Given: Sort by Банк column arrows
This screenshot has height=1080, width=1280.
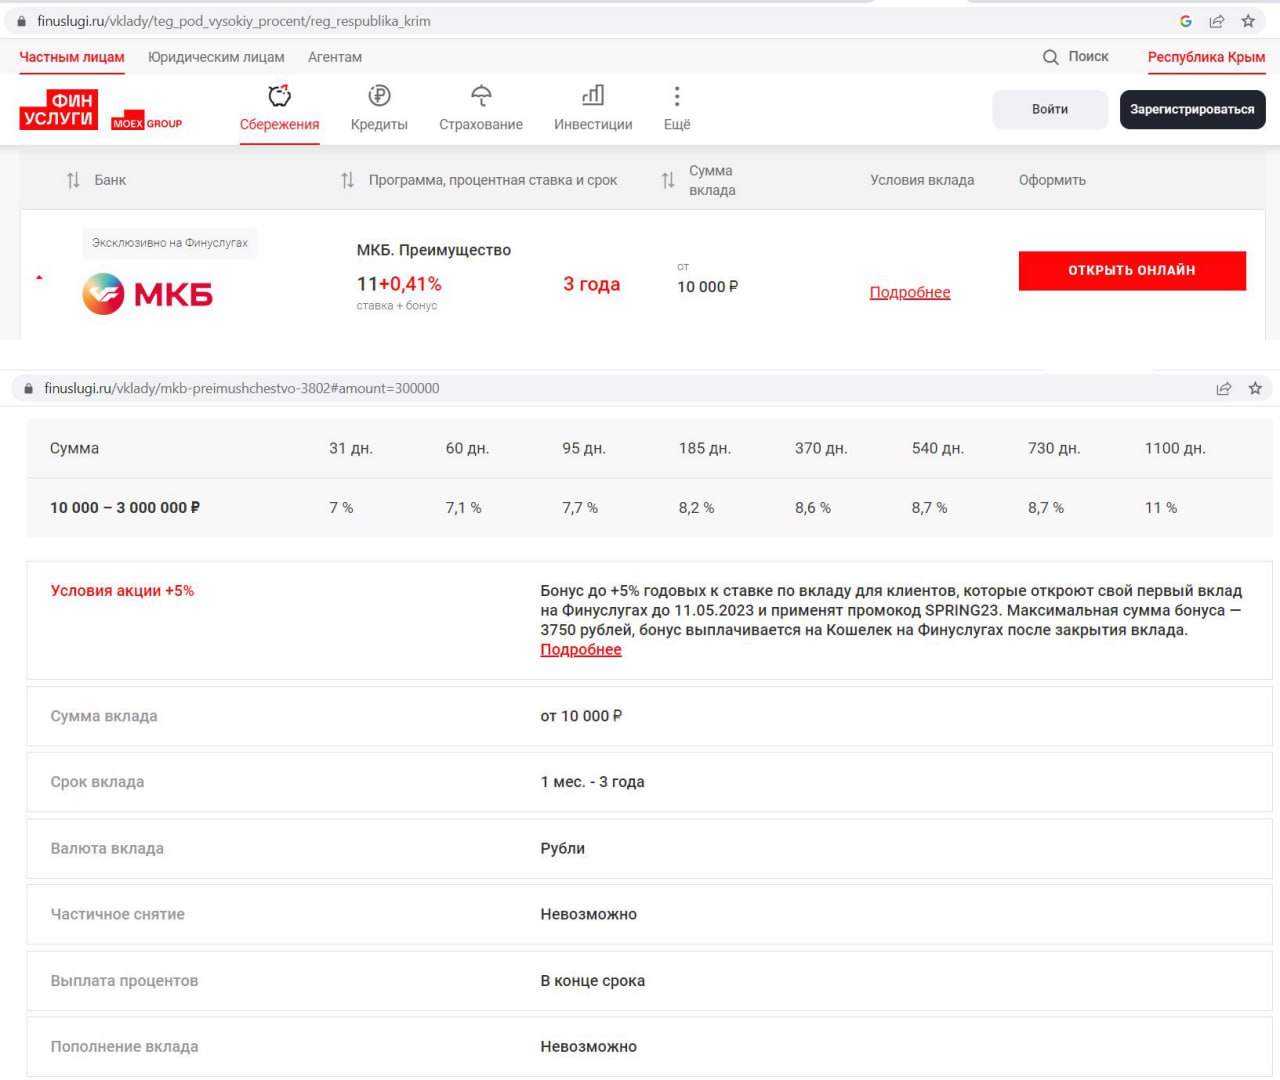Looking at the screenshot, I should point(73,180).
